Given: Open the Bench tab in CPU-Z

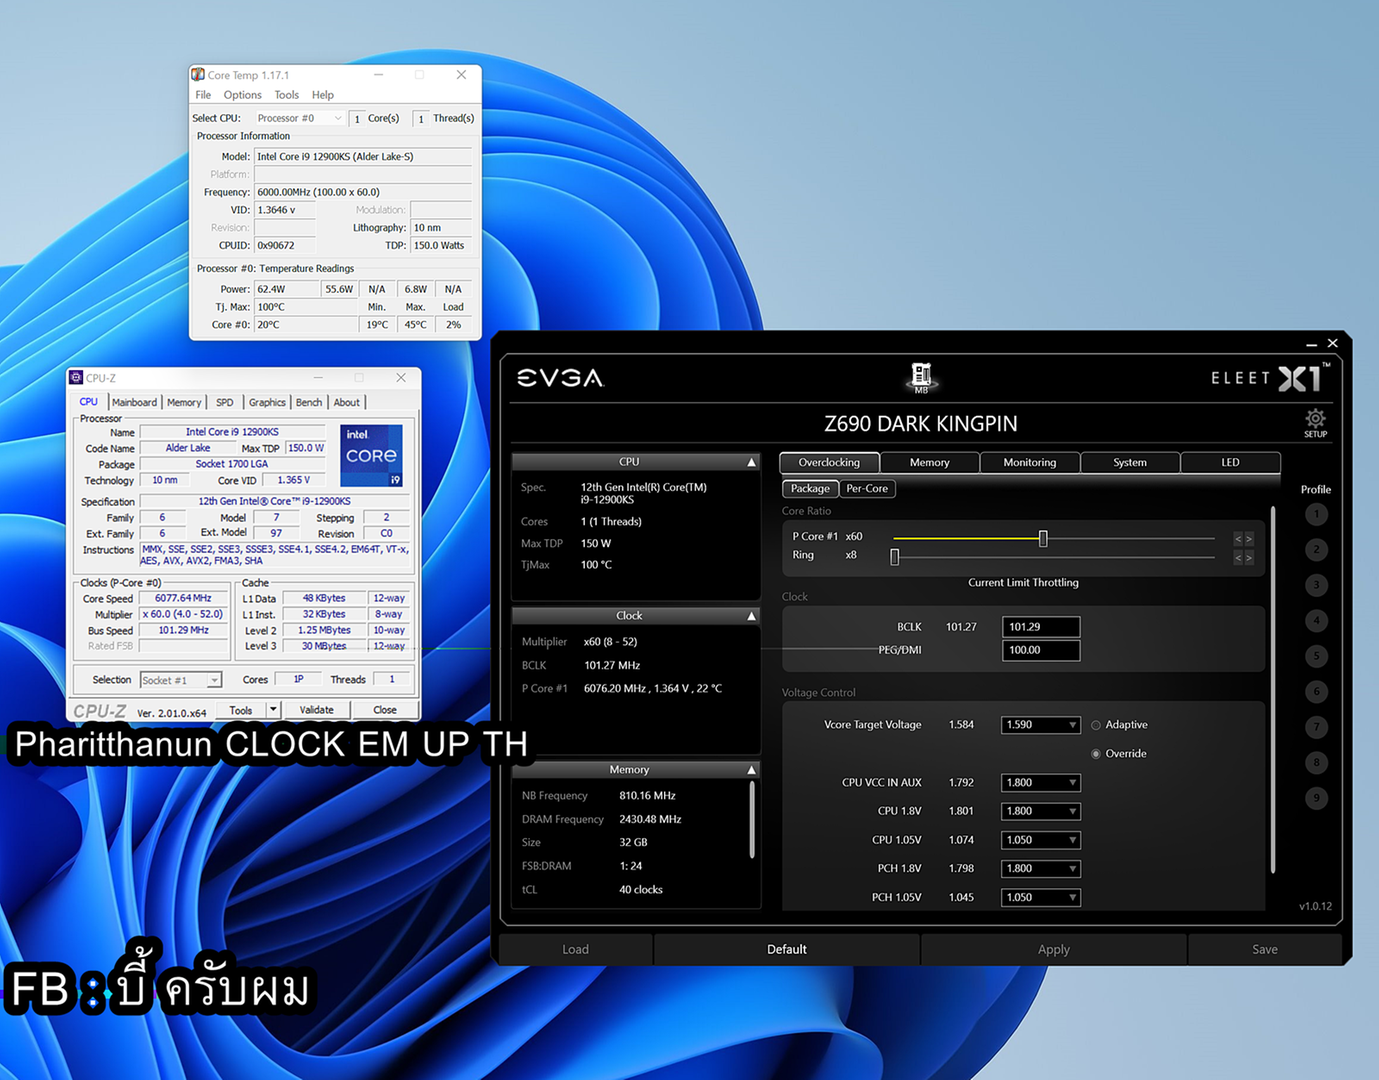Looking at the screenshot, I should (309, 402).
